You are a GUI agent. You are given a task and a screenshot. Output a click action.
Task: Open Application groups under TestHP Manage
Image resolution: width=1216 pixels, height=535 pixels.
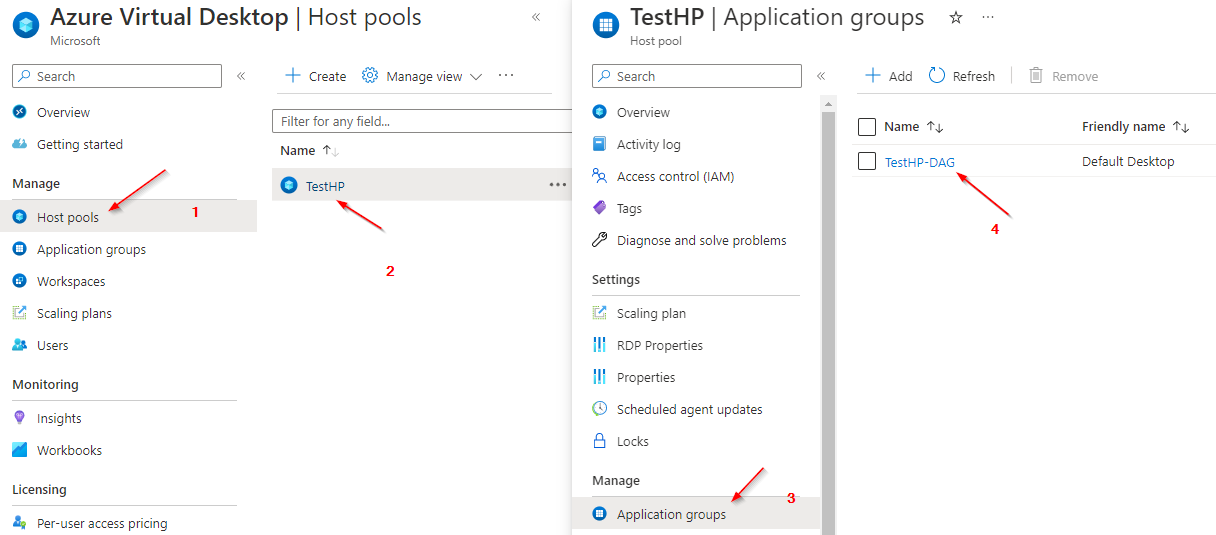click(x=696, y=514)
